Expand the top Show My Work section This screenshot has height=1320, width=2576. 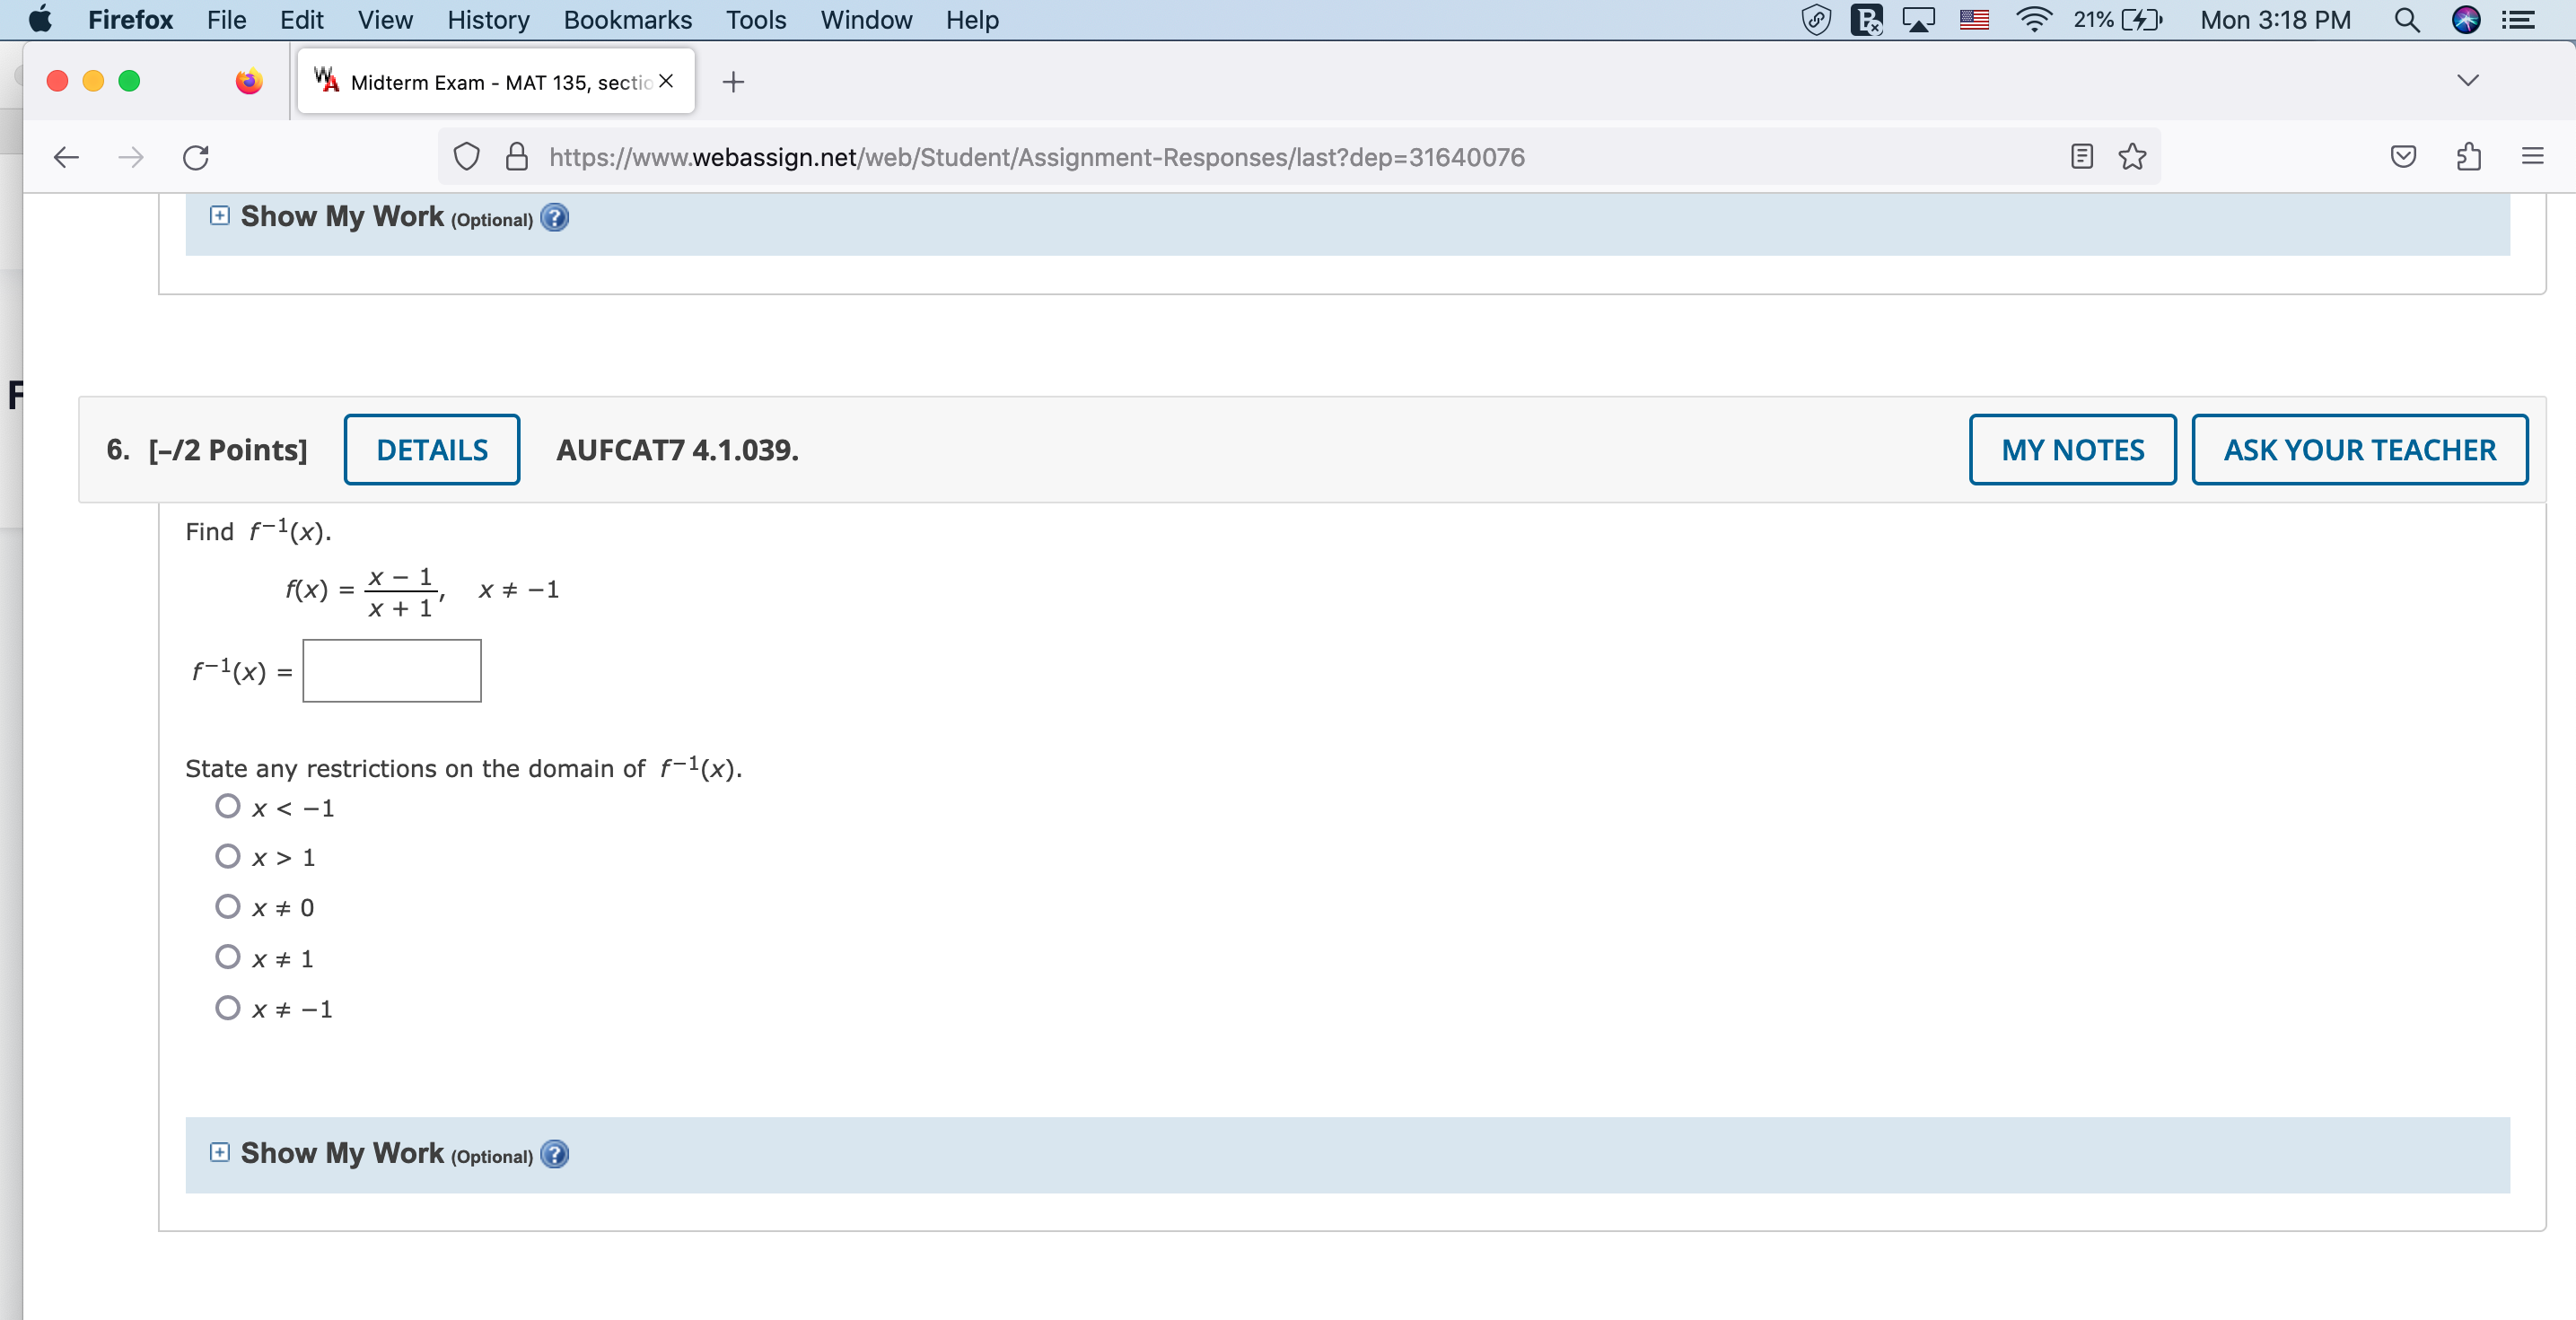coord(219,216)
